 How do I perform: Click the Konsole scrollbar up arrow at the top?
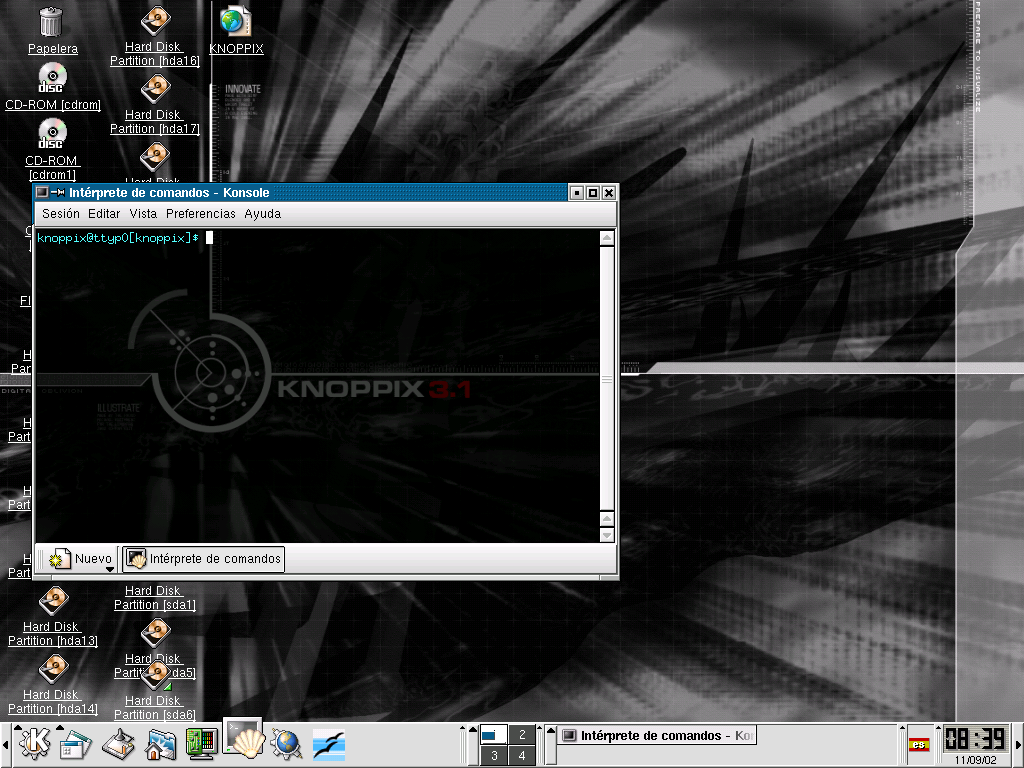(x=607, y=238)
